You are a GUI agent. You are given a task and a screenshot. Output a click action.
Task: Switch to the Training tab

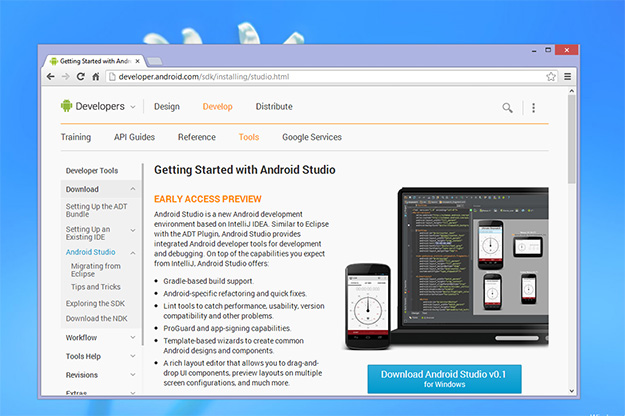coord(76,137)
